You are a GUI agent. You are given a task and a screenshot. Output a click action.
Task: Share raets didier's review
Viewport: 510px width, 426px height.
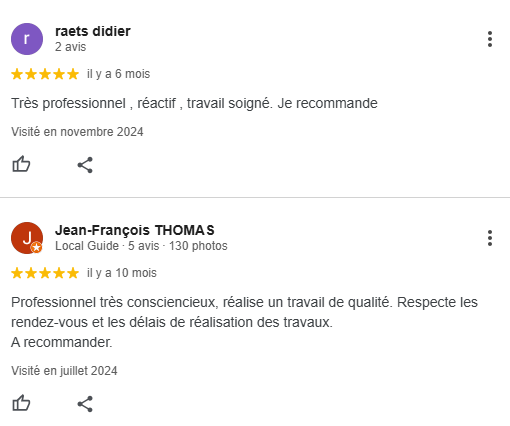coord(85,165)
